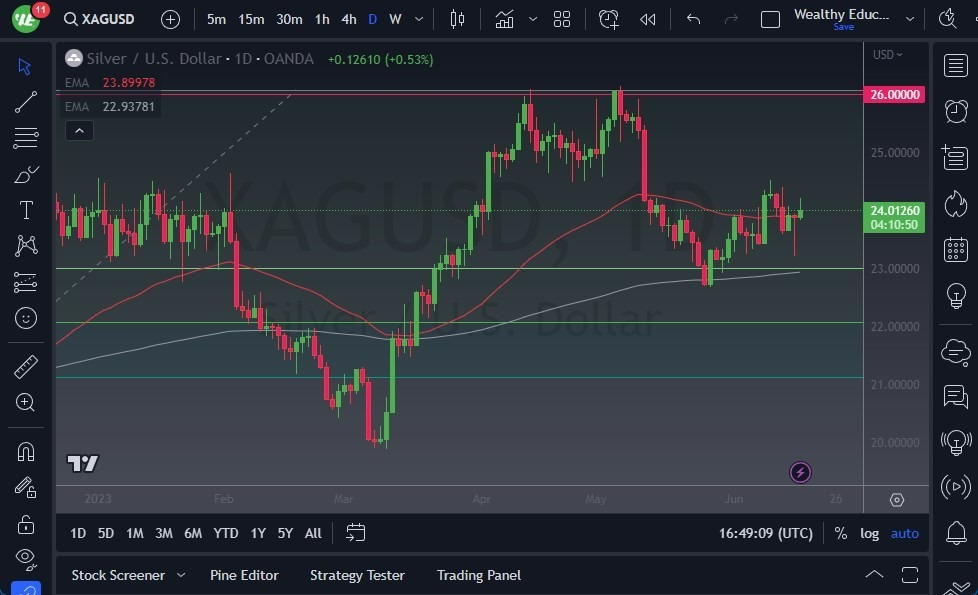Toggle hide all drawings eye icon

[x=26, y=558]
